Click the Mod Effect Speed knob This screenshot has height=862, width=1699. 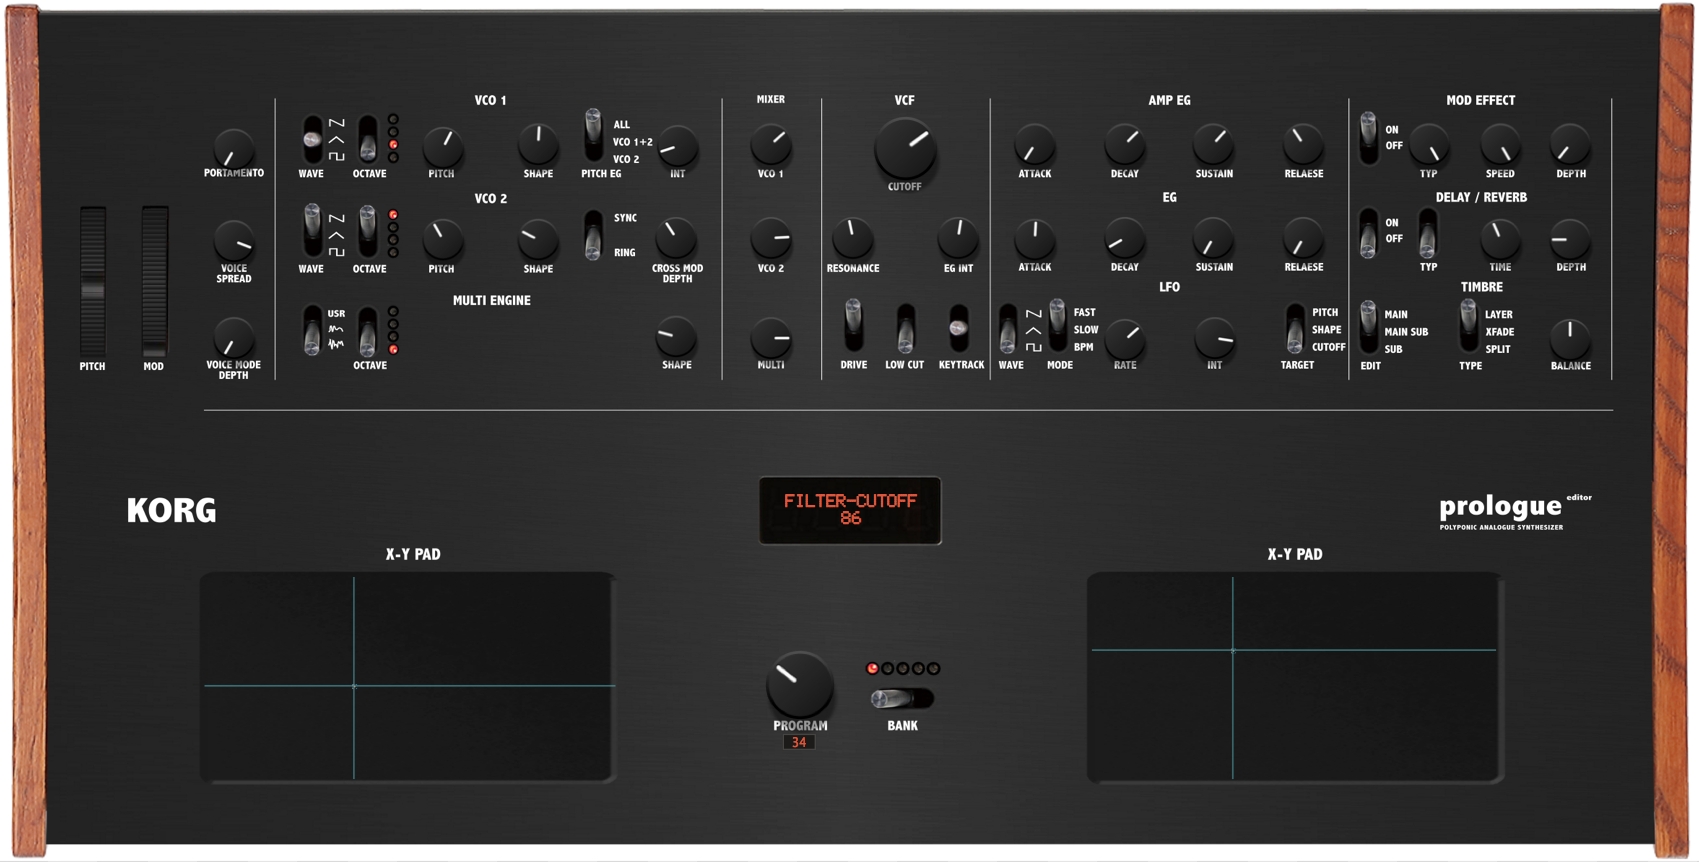[1499, 146]
